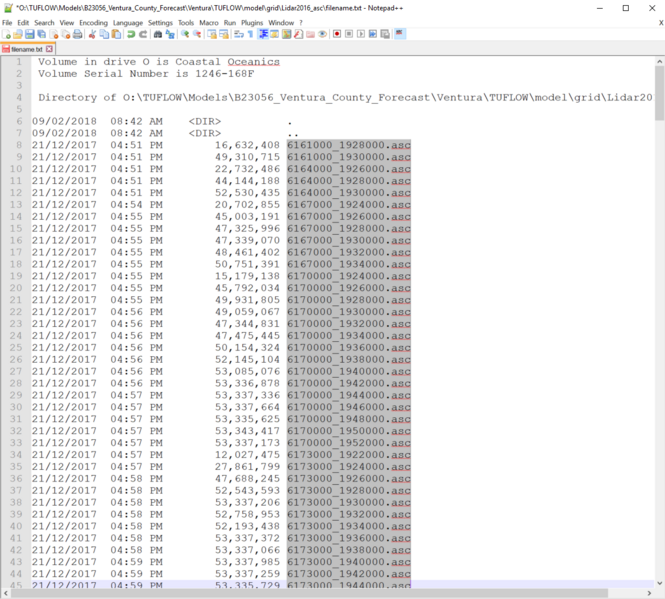The width and height of the screenshot is (665, 599).
Task: Click the New file toolbar icon
Action: [x=6, y=34]
